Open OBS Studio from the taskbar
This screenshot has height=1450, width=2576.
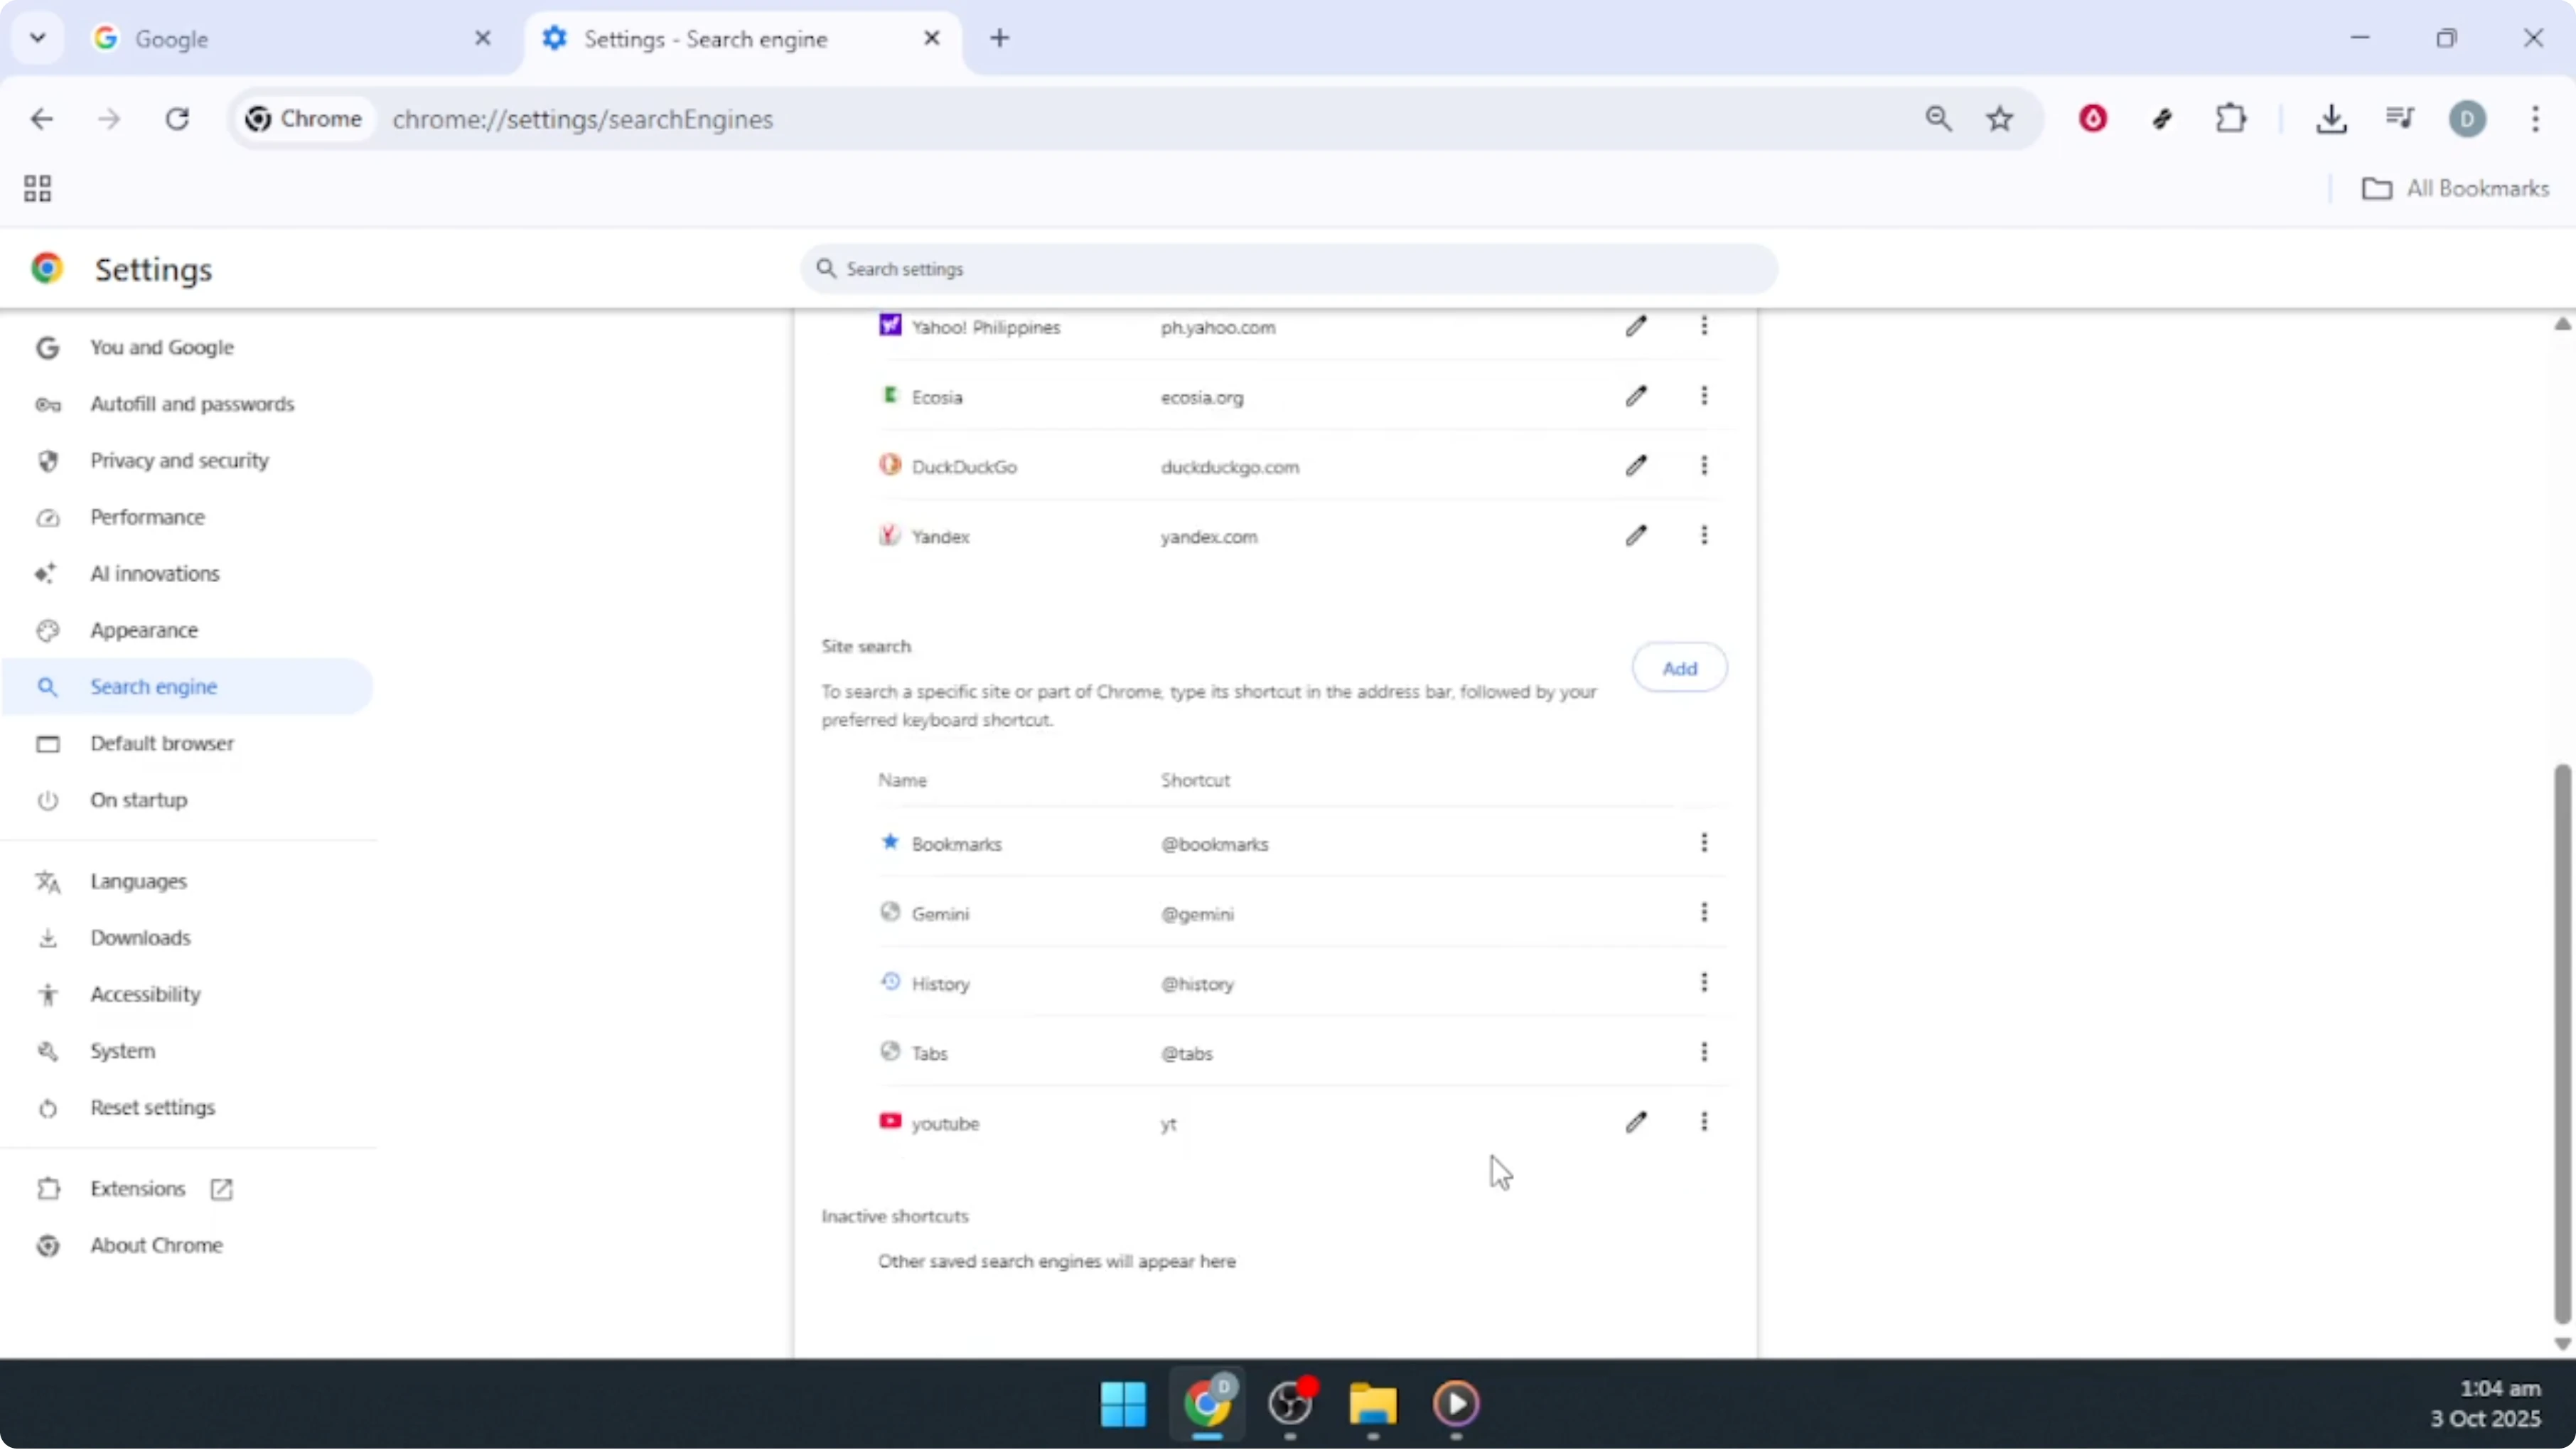(x=1290, y=1404)
